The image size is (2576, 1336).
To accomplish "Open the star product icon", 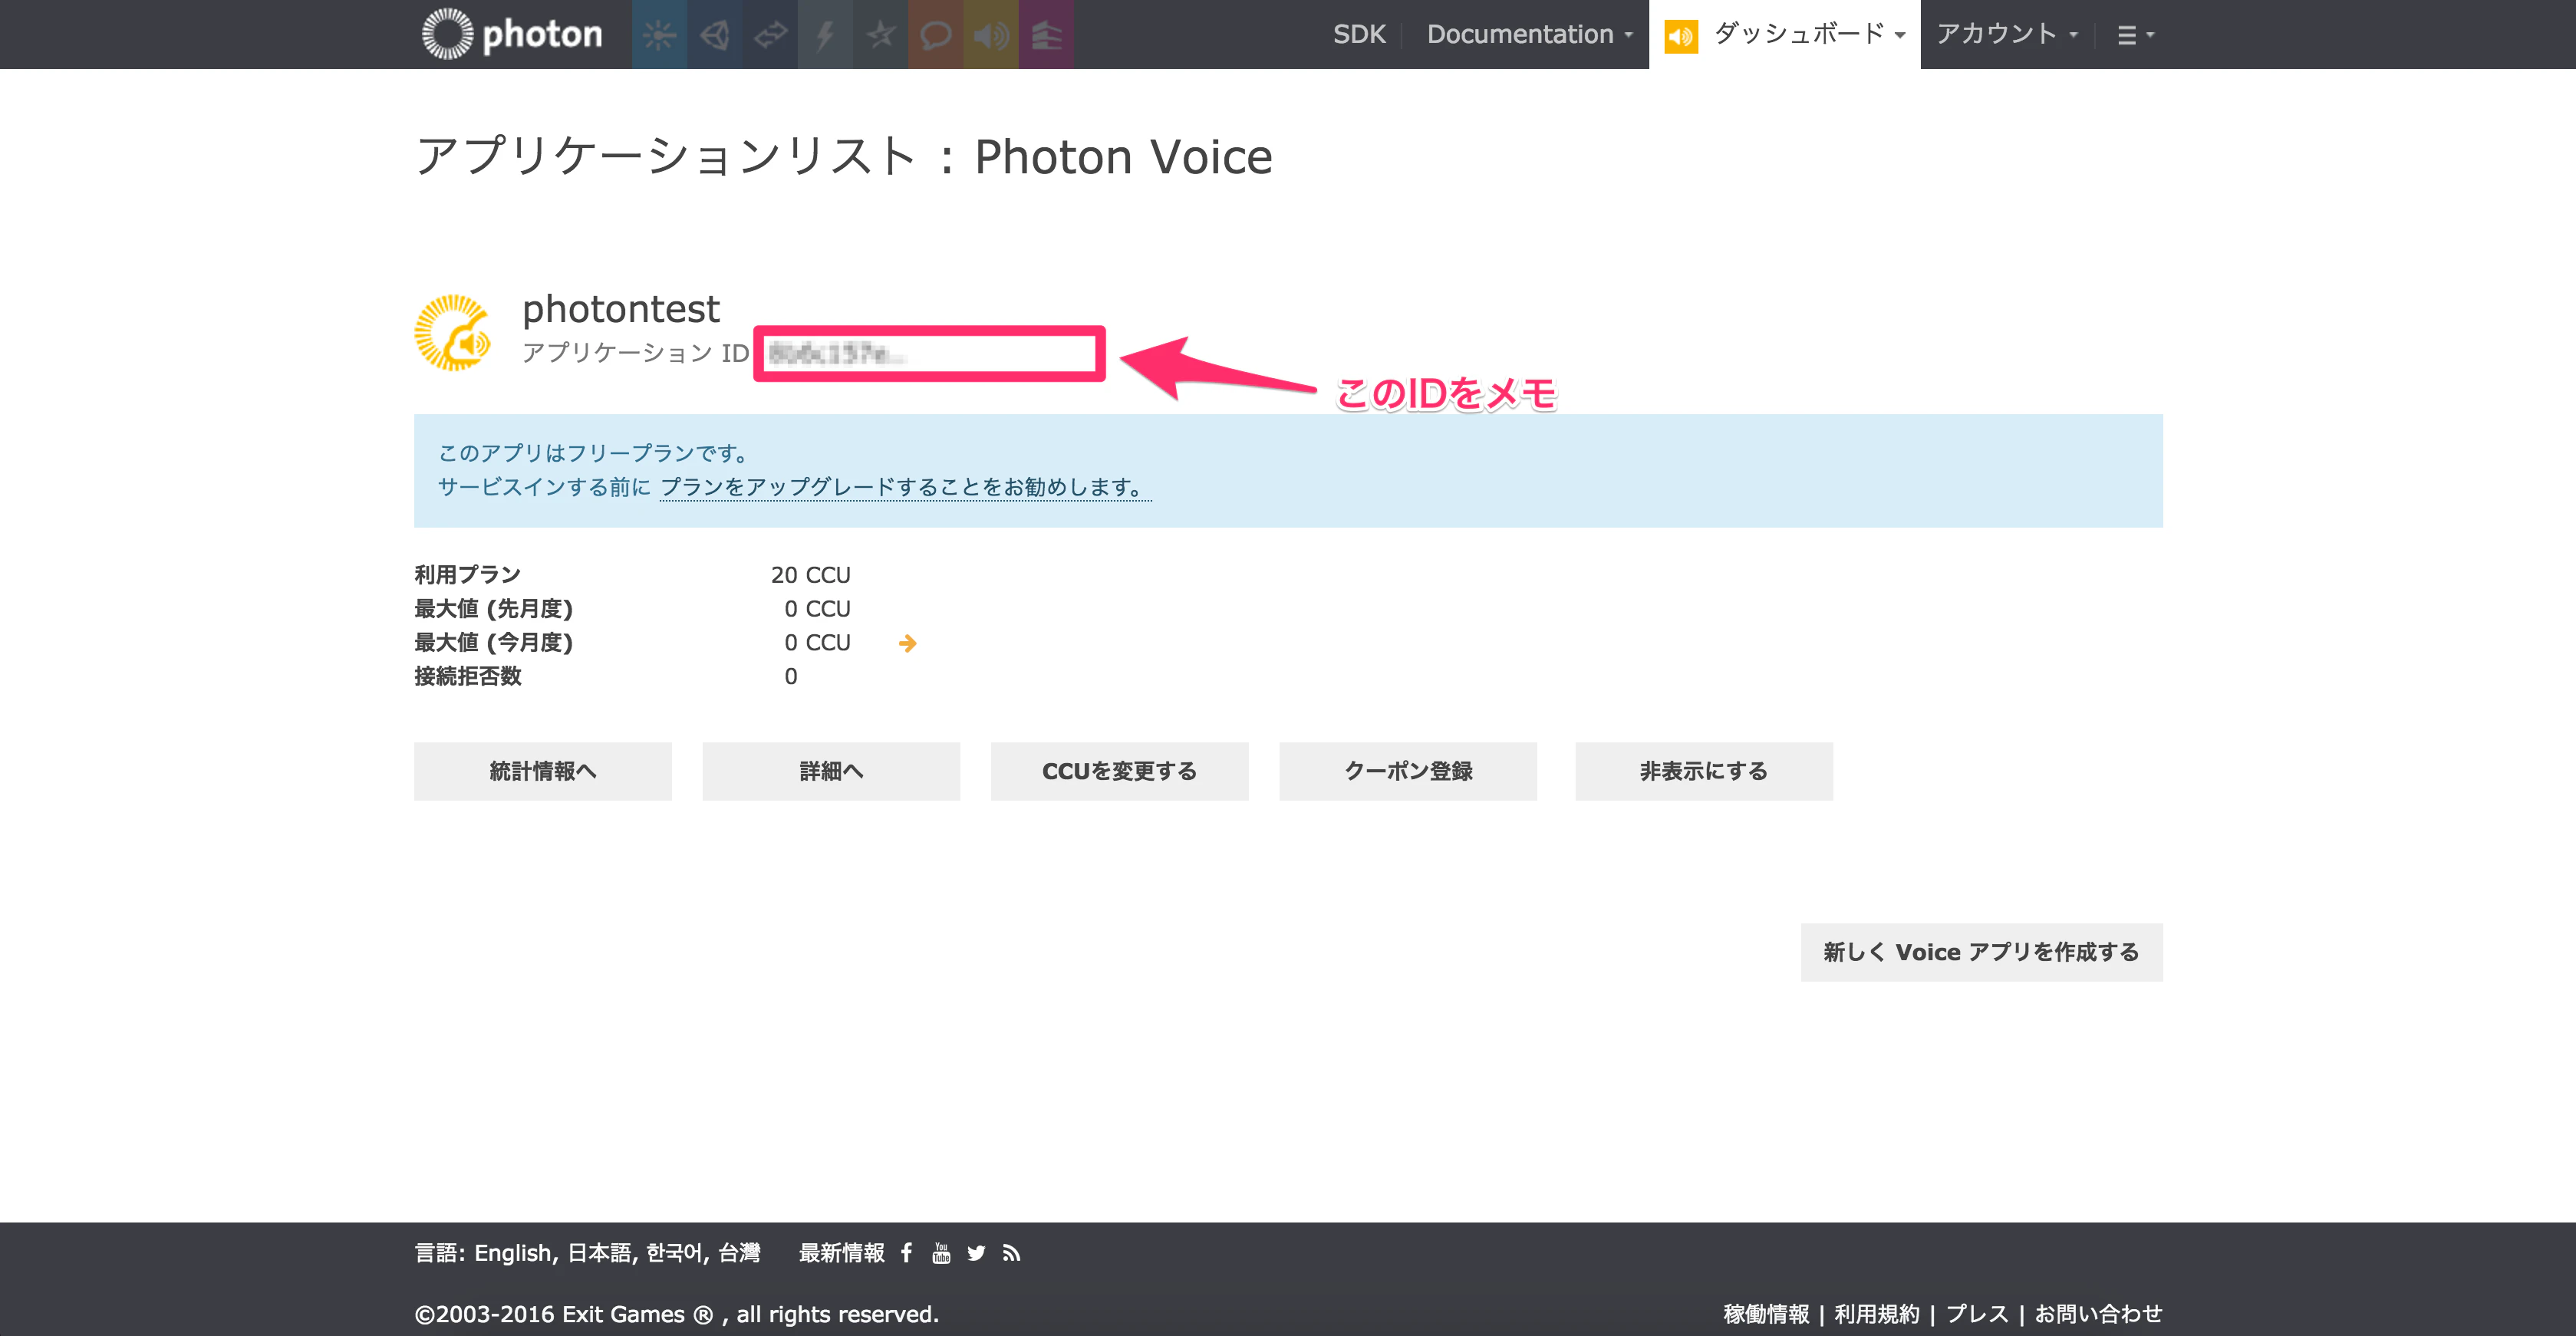I will 880,35.
